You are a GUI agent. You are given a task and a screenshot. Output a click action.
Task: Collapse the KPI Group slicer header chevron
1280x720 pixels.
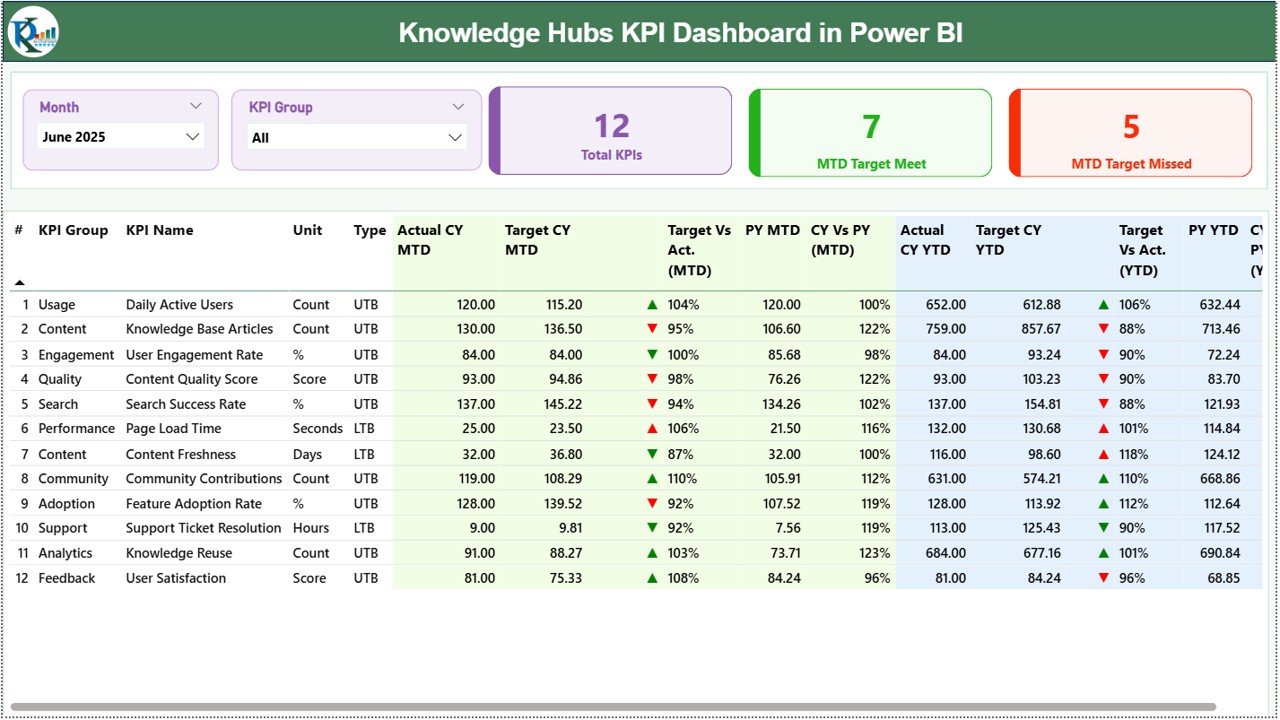(458, 106)
